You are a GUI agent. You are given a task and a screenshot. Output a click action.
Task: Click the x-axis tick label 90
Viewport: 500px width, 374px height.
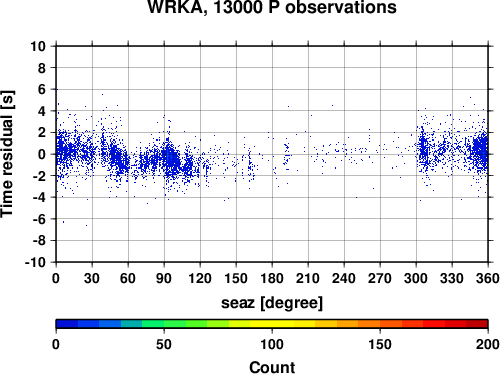point(164,278)
